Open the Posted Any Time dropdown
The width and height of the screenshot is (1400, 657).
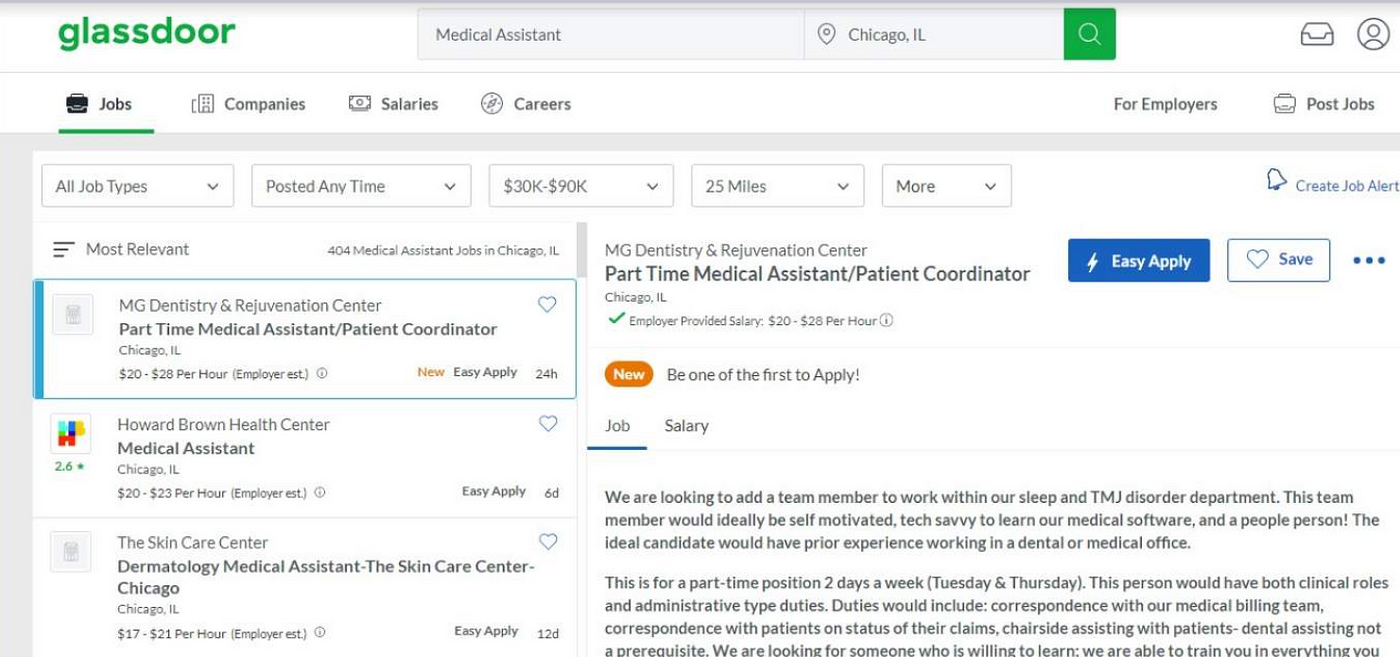[x=361, y=186]
